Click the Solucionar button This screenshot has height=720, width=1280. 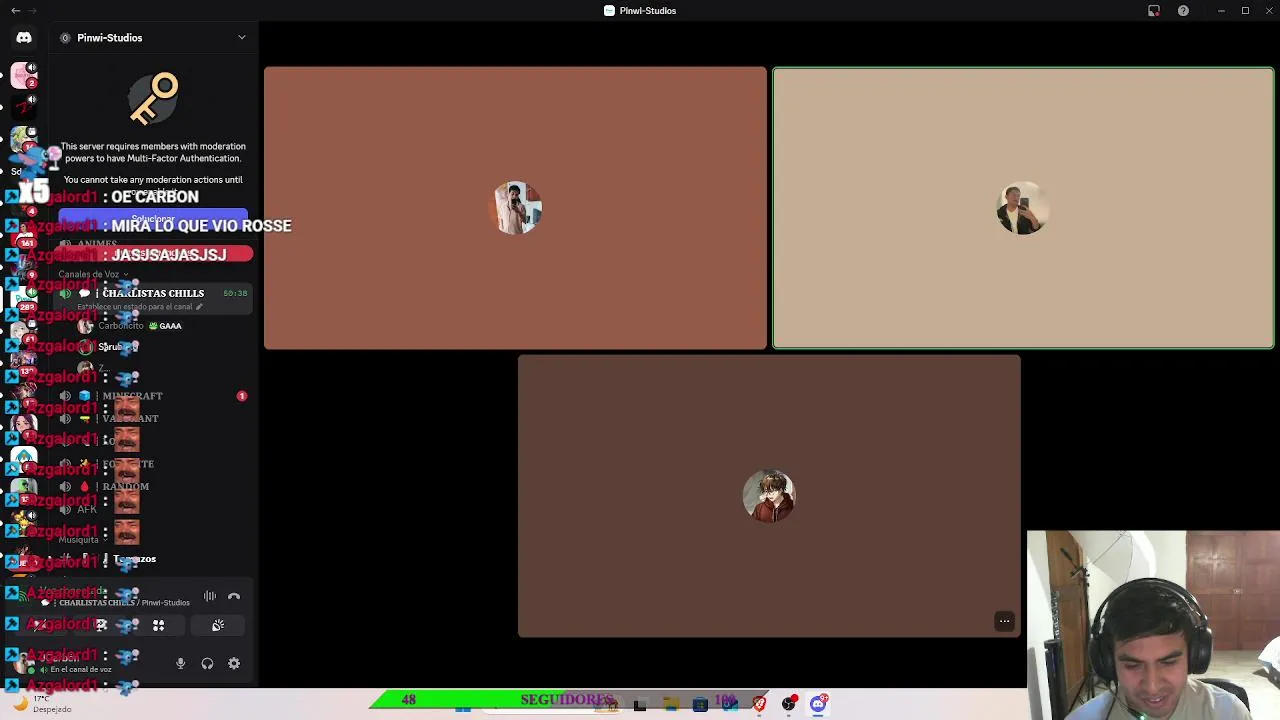pyautogui.click(x=153, y=218)
